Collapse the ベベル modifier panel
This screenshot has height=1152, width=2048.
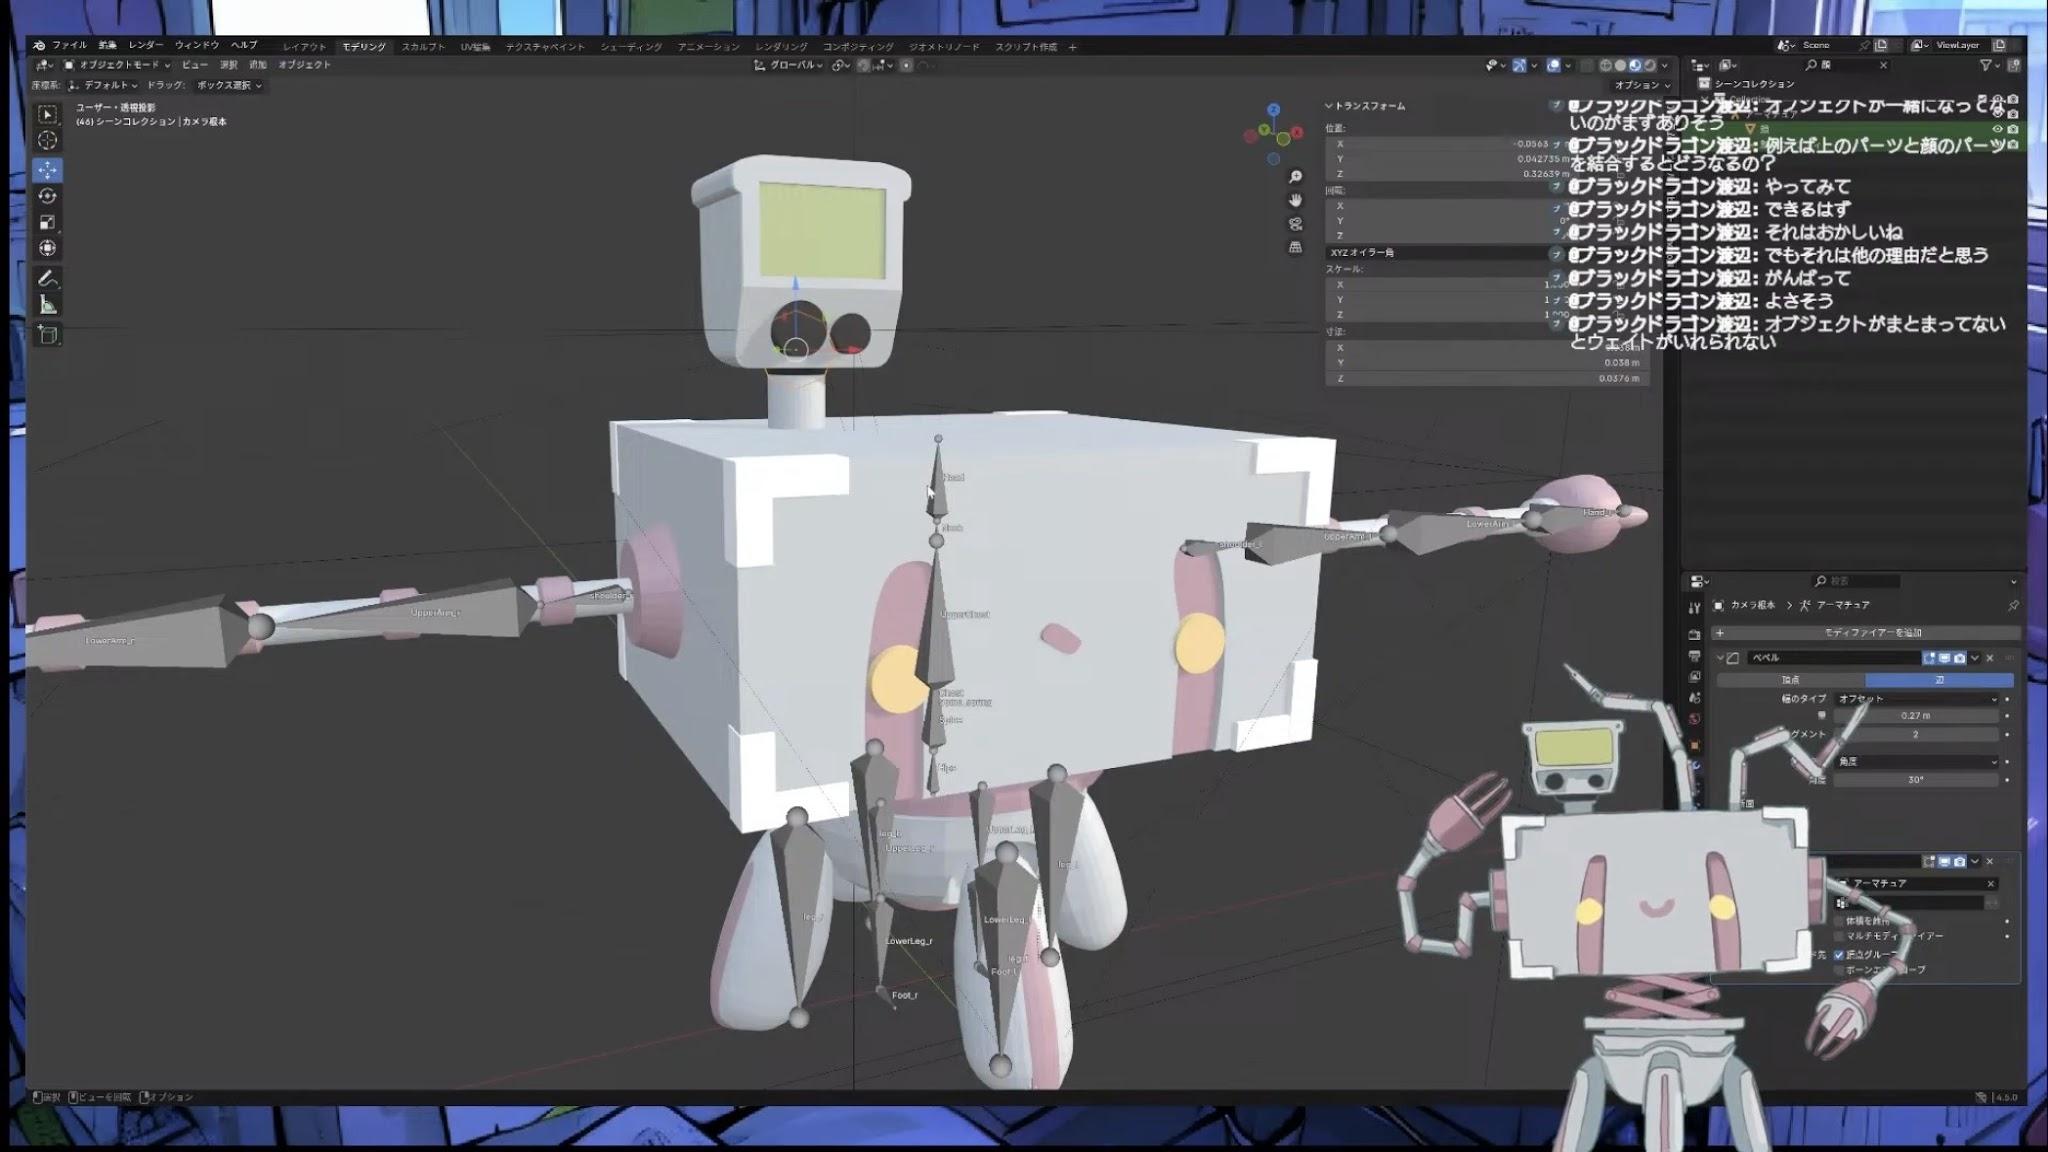[1721, 658]
